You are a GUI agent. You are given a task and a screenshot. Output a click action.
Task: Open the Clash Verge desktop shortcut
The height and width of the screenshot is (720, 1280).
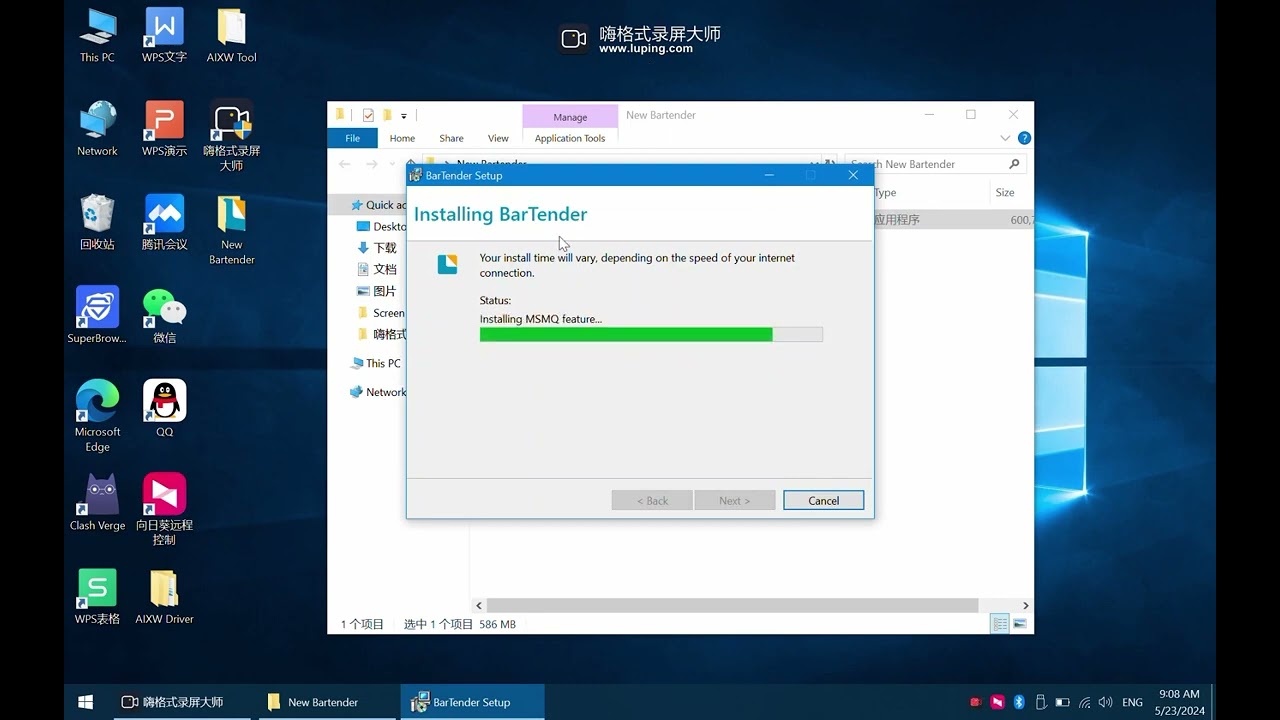click(97, 502)
